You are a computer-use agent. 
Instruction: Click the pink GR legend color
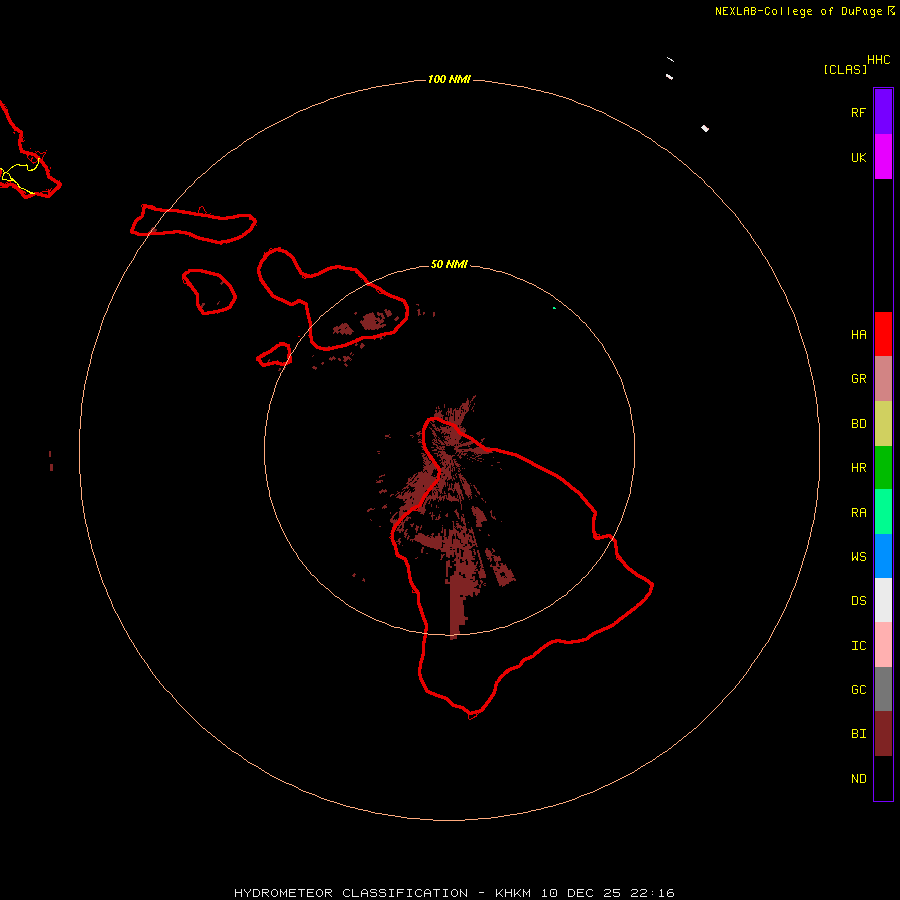coord(883,379)
